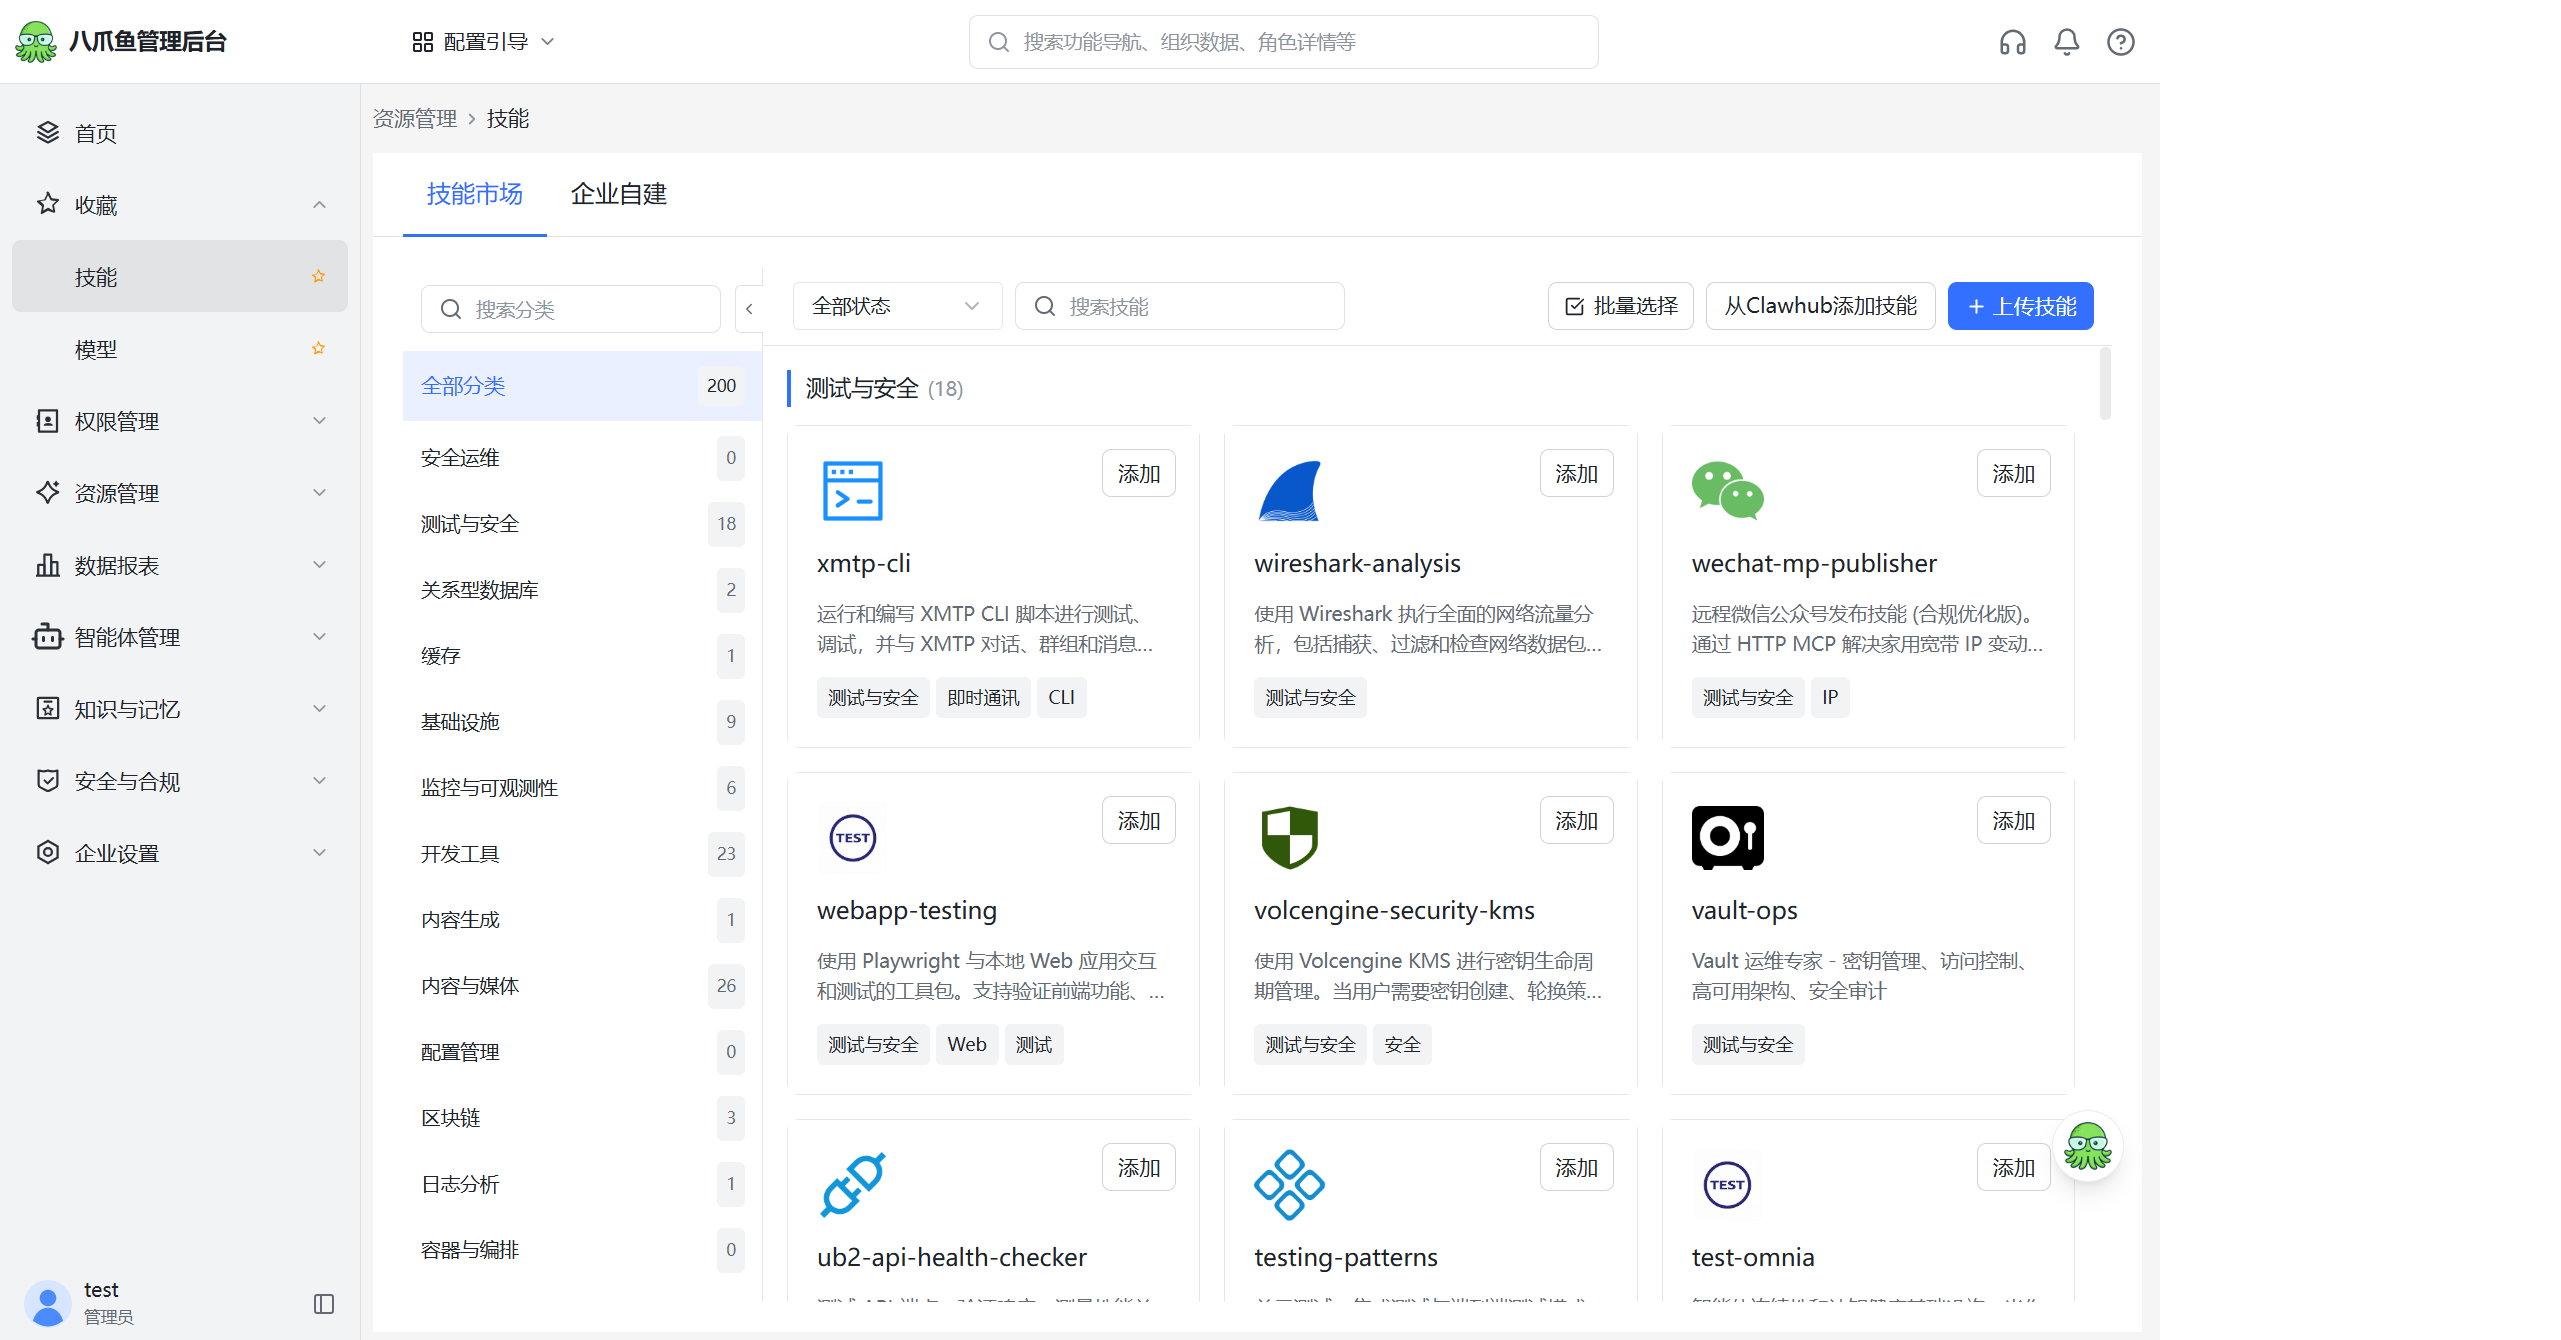Add the vault-ops skill
The width and height of the screenshot is (2561, 1340).
tap(2014, 821)
